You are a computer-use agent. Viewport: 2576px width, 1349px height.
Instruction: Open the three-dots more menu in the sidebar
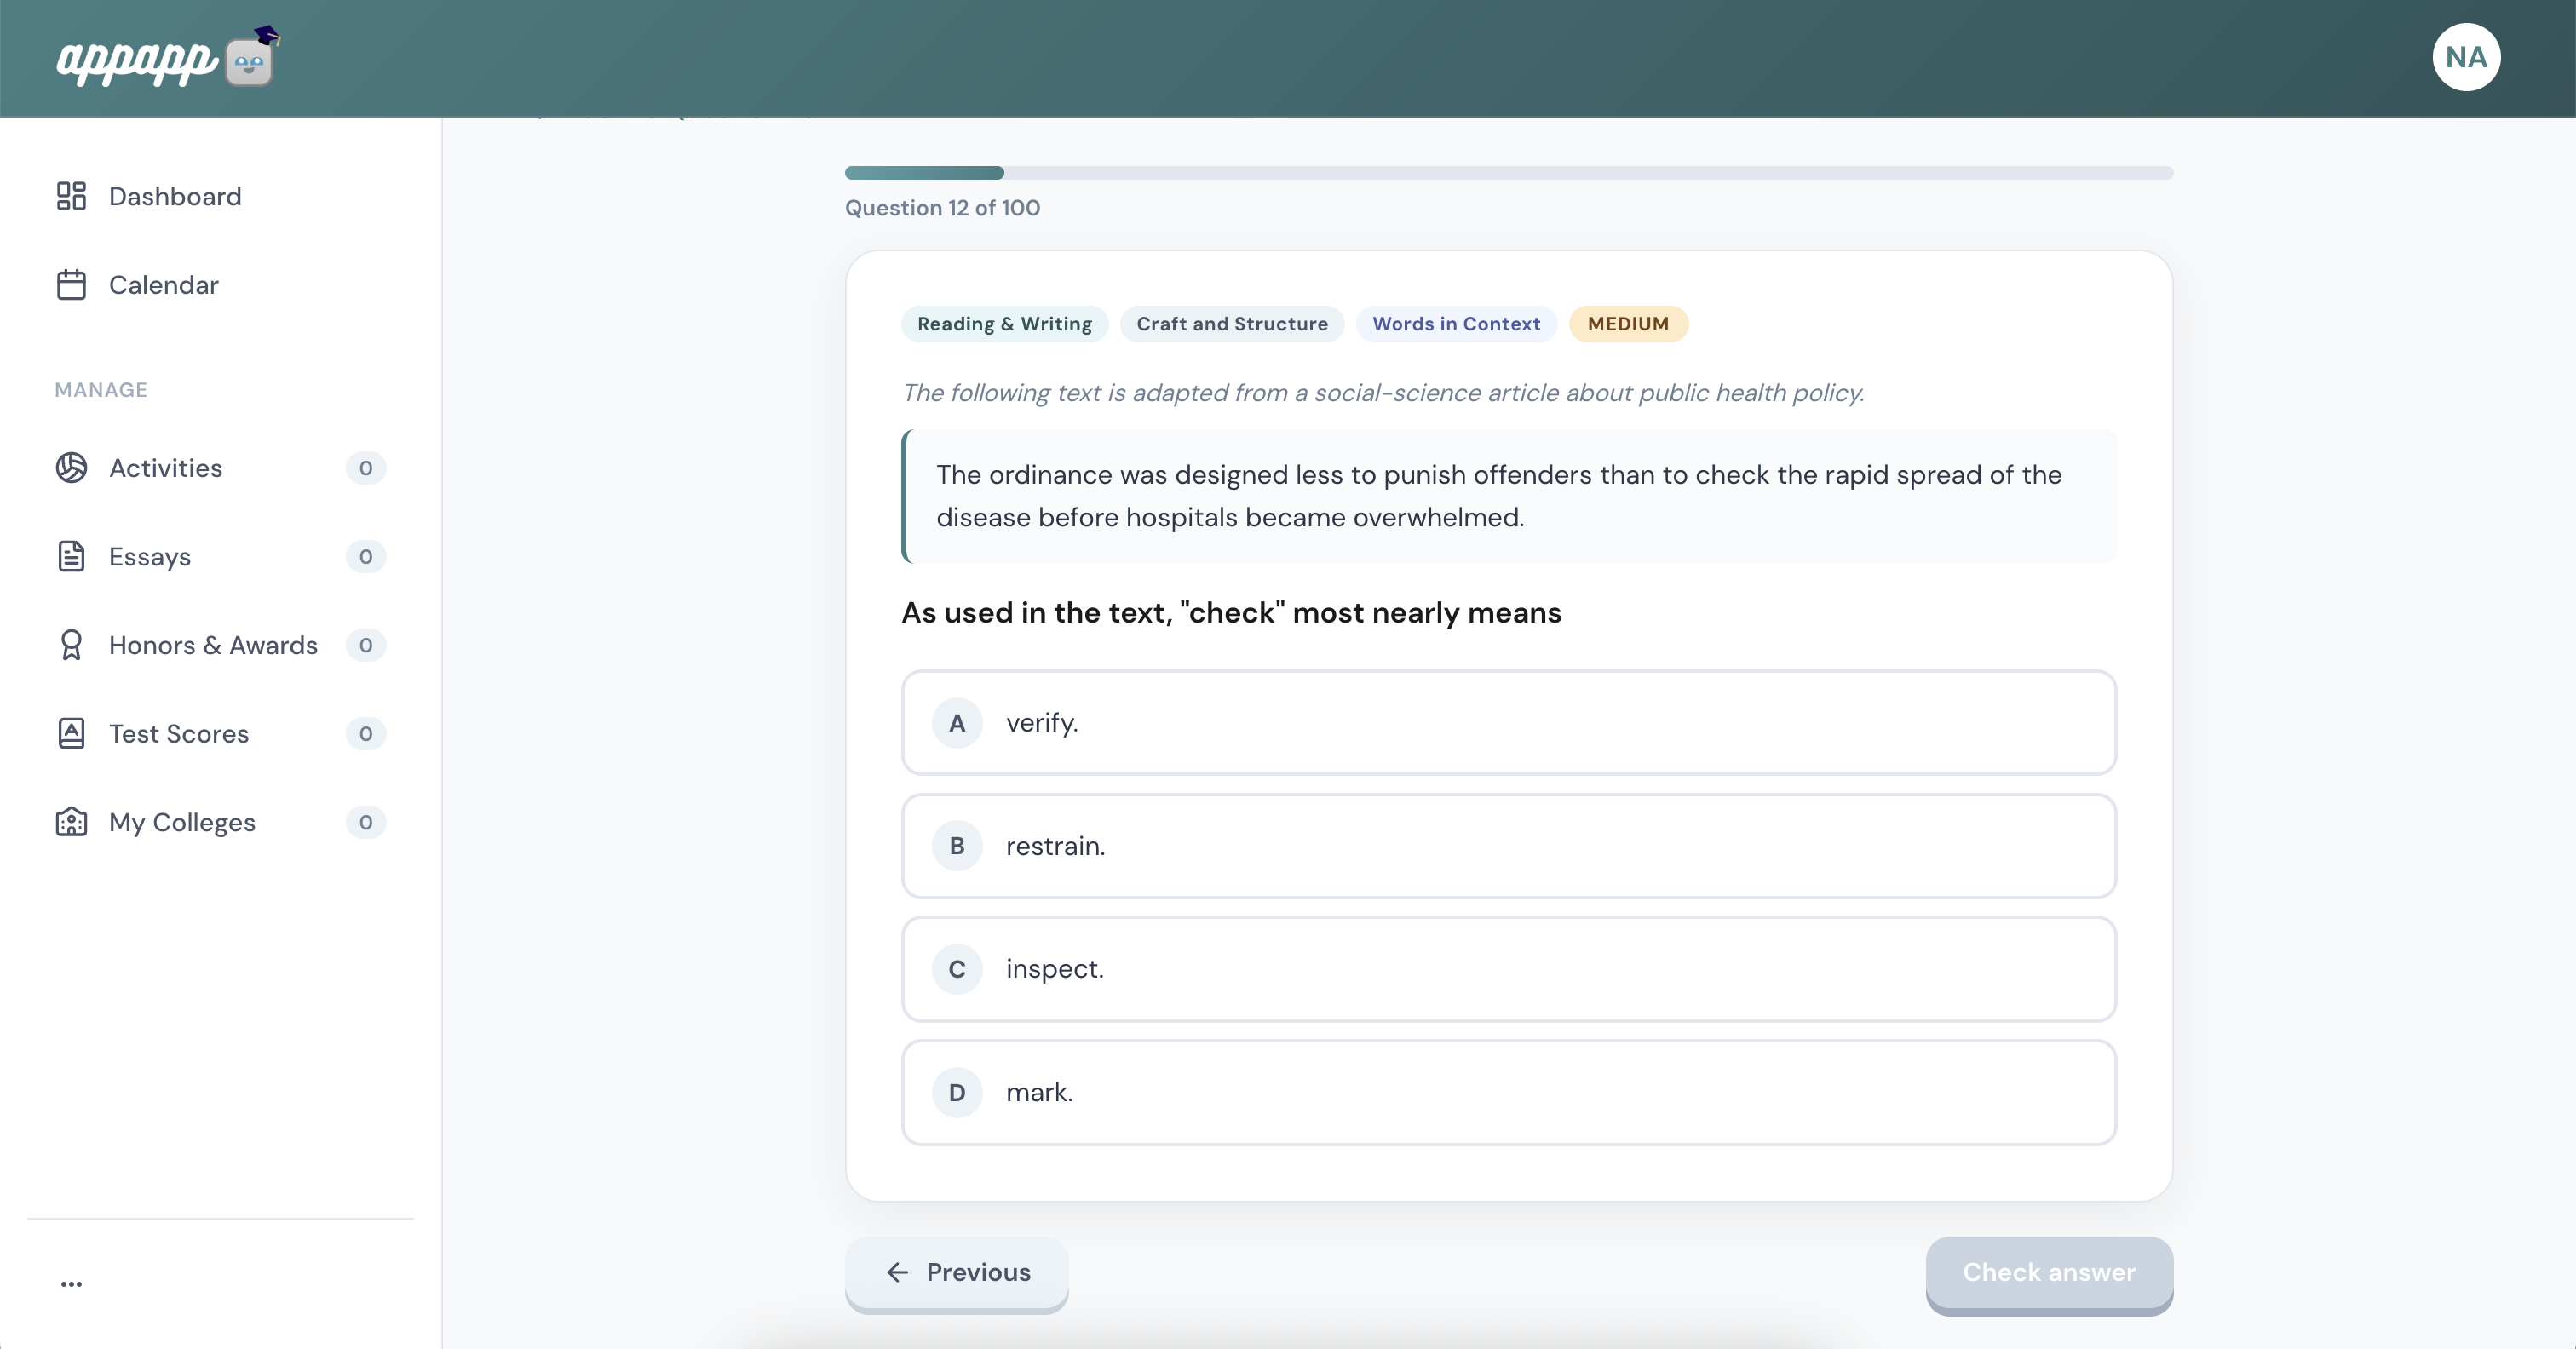(71, 1284)
